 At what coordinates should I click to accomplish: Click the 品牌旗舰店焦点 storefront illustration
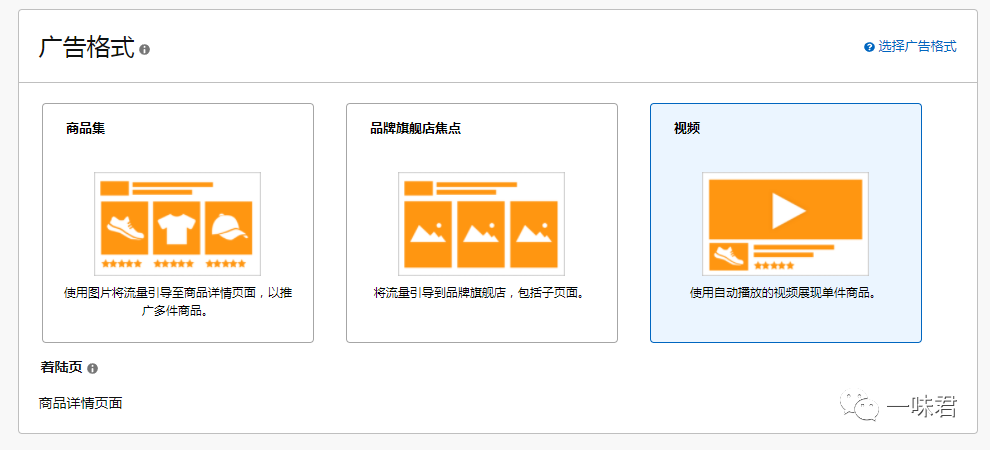(481, 223)
